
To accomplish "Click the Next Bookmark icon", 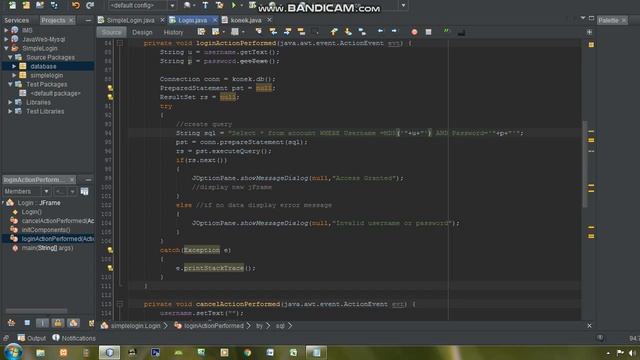I will 348,32.
